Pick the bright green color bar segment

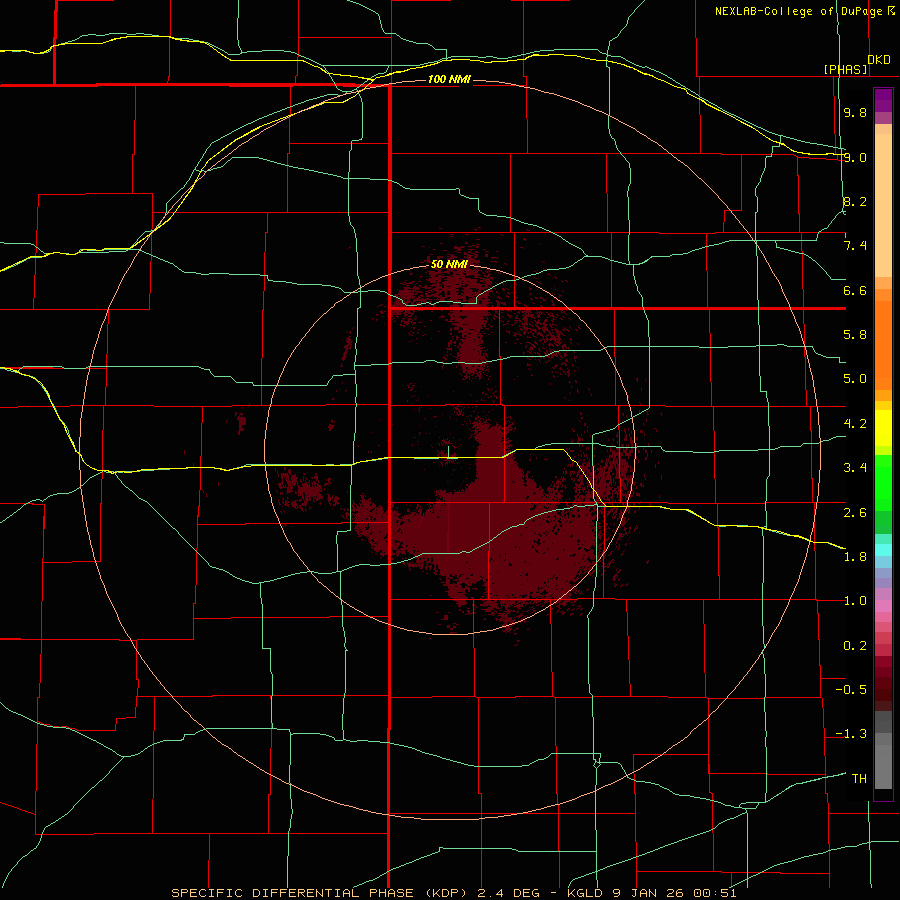(x=883, y=482)
